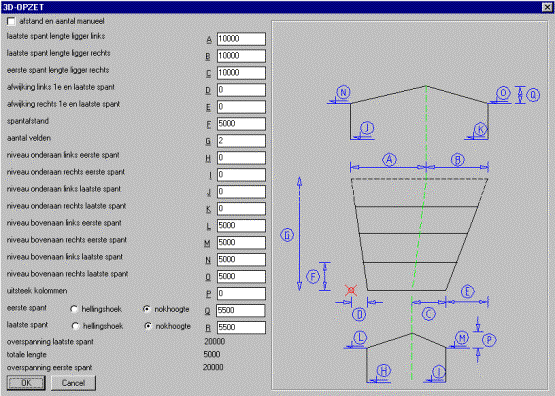Enable 'afstand en aantal manueel' checkbox

click(11, 22)
